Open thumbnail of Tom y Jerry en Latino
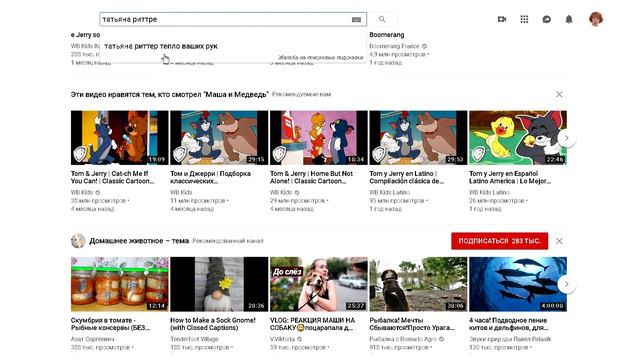640x360 pixels. [x=418, y=138]
